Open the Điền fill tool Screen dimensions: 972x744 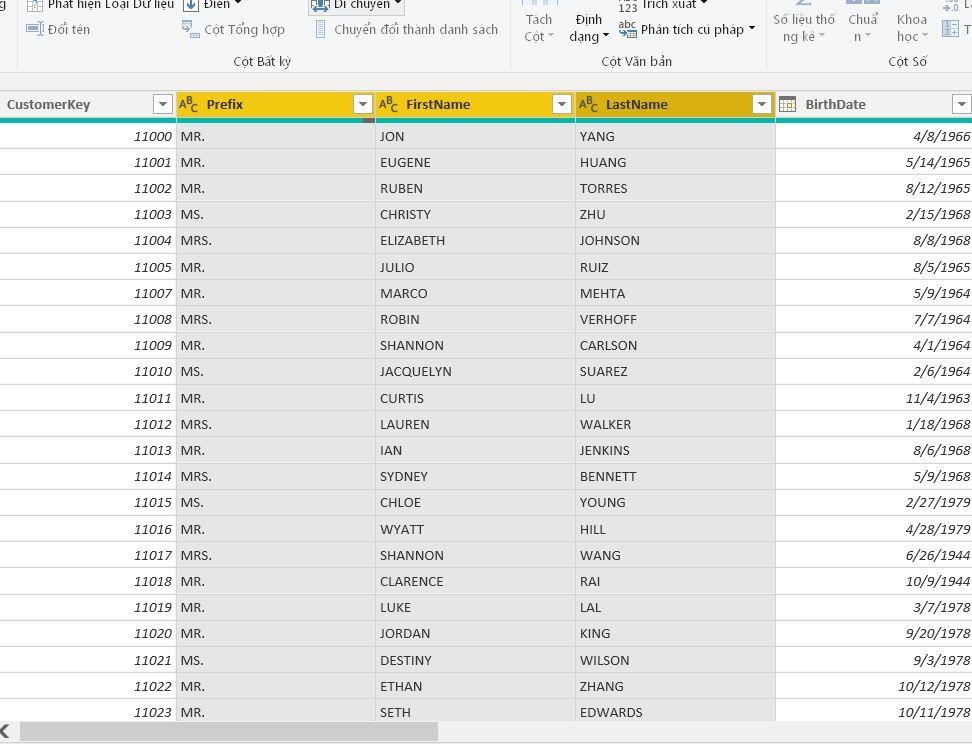click(208, 5)
